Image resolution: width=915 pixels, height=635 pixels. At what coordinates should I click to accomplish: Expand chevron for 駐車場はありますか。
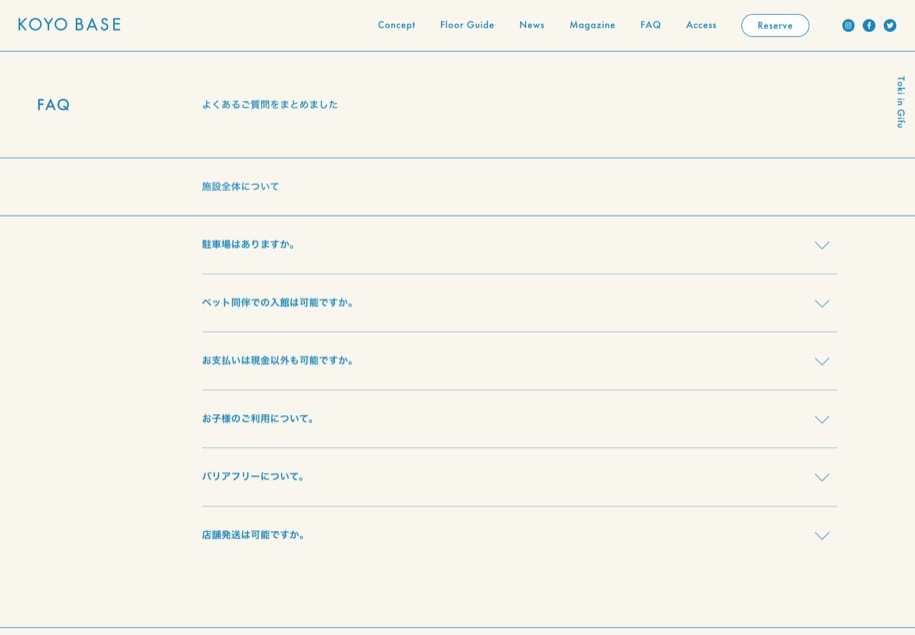[x=822, y=245]
